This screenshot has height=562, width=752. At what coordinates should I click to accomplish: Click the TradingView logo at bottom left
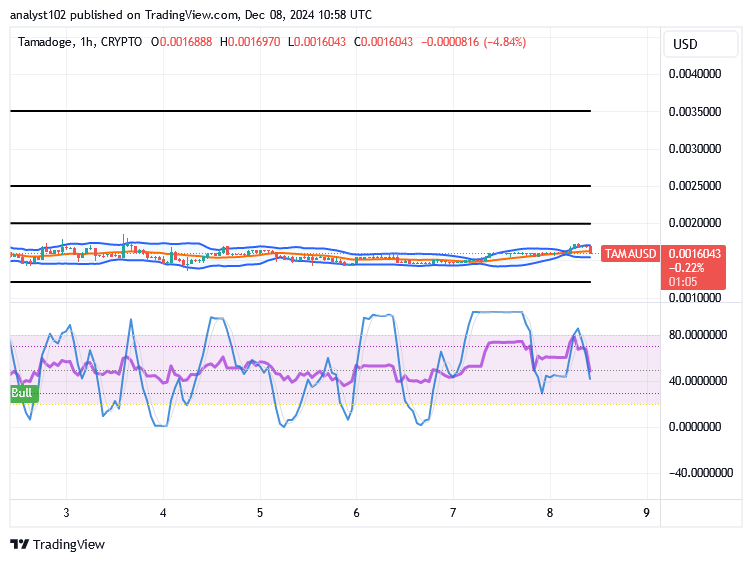click(58, 545)
